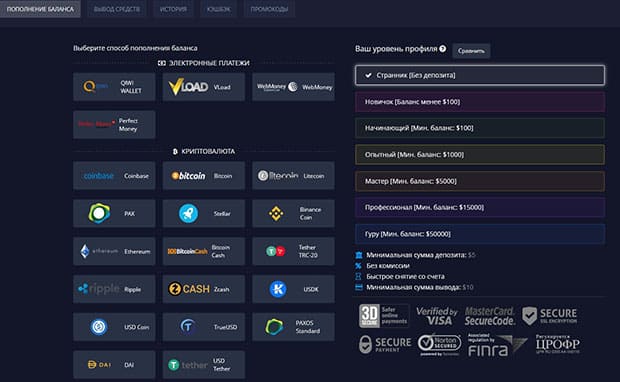Open the Промокоды tab
The height and width of the screenshot is (382, 620).
point(269,9)
